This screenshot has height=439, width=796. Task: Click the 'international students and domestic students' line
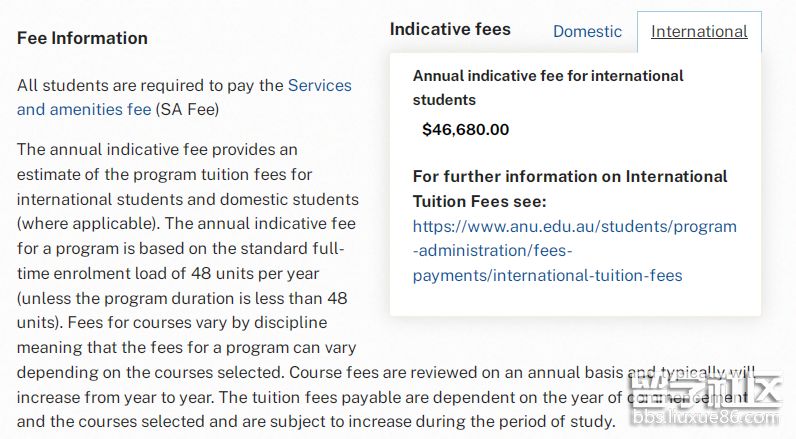click(187, 199)
